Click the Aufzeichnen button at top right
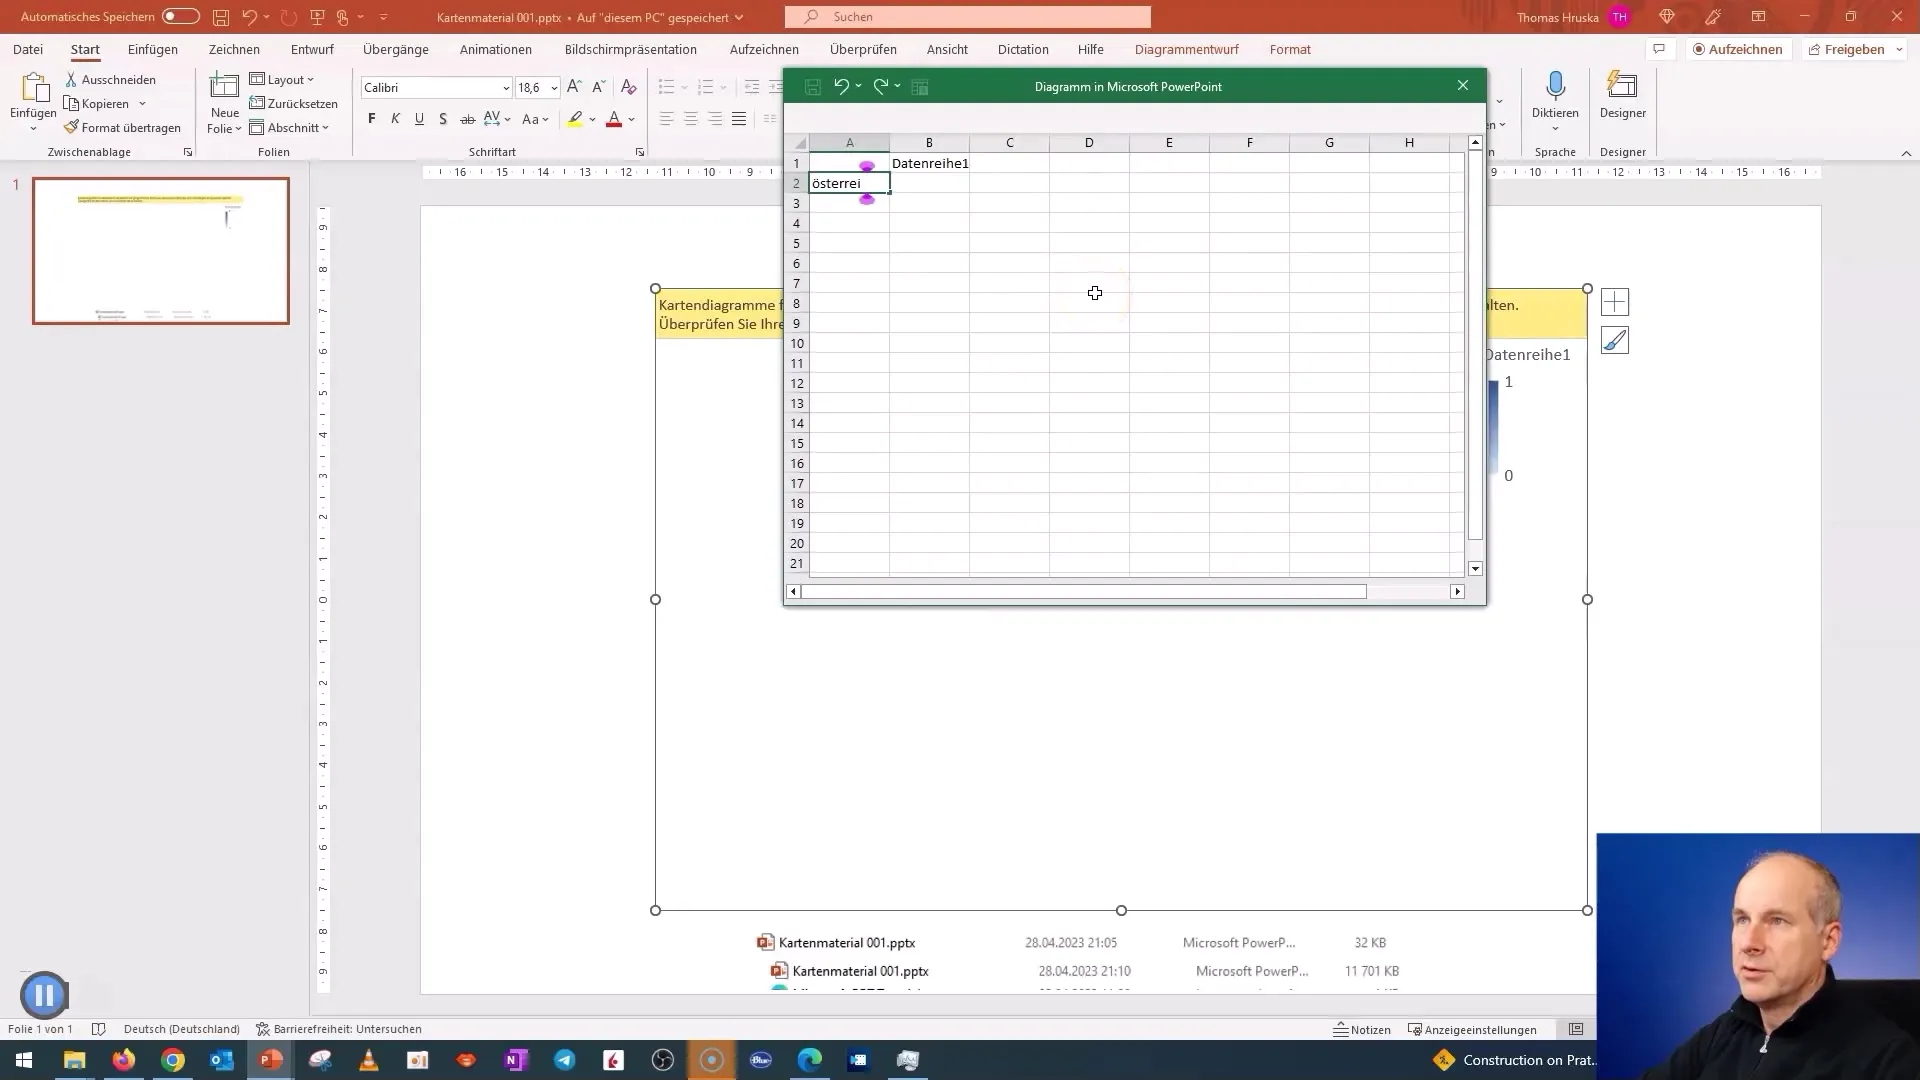Viewport: 1920px width, 1080px height. pyautogui.click(x=1737, y=49)
